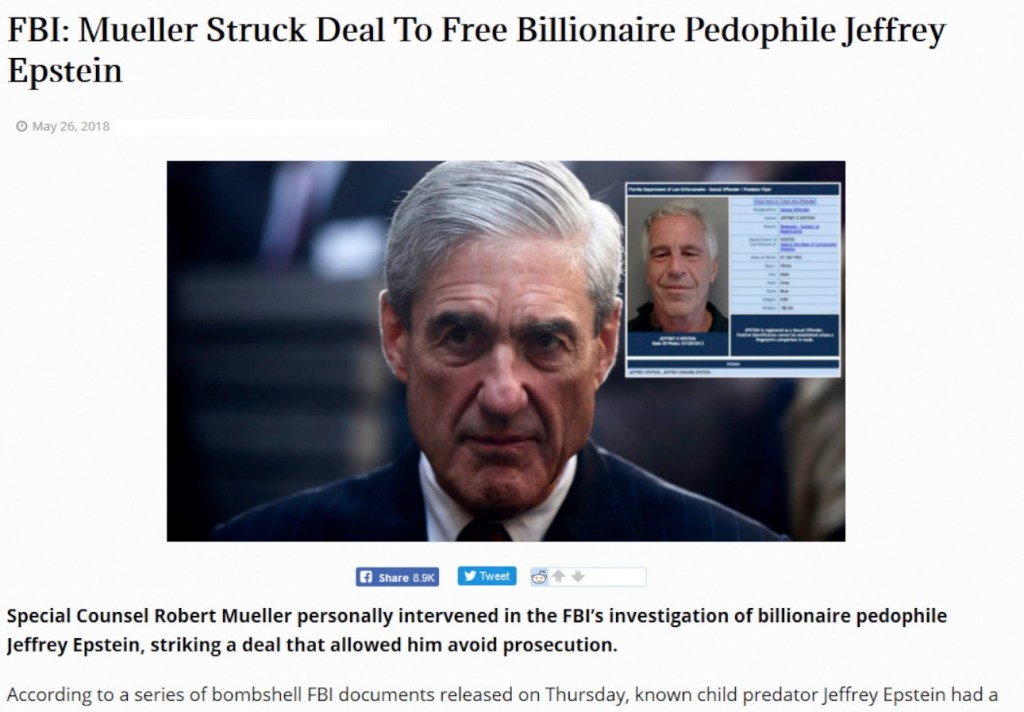Share the article on Facebook

397,577
